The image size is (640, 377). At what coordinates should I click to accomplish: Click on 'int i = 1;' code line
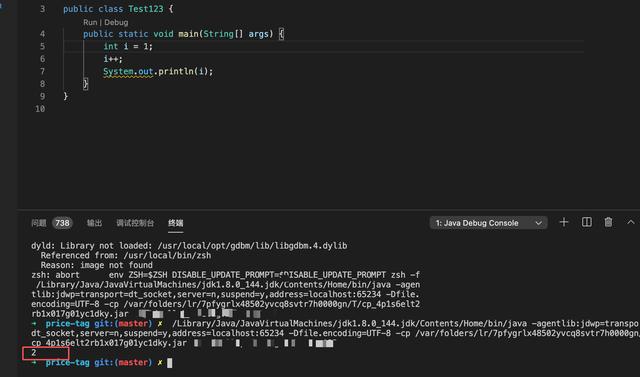(x=128, y=47)
